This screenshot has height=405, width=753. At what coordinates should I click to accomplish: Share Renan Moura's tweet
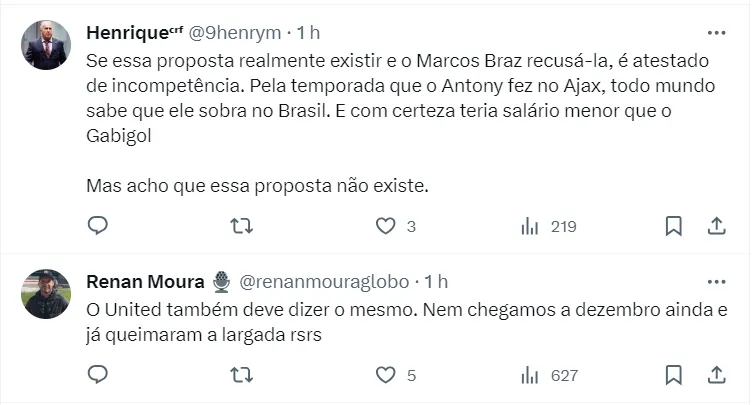pyautogui.click(x=716, y=375)
